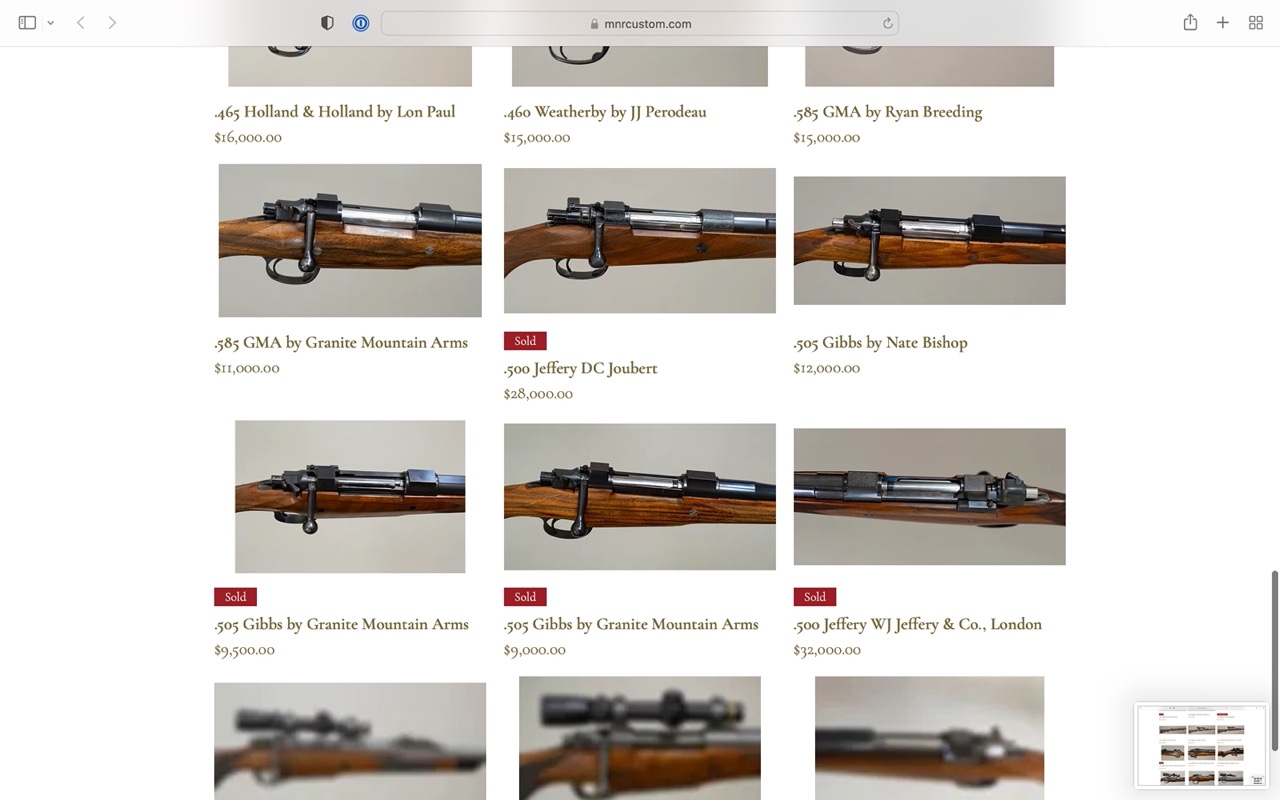The height and width of the screenshot is (800, 1280).
Task: Select .585 GMA by Granite Mountain Arms image
Action: point(350,240)
